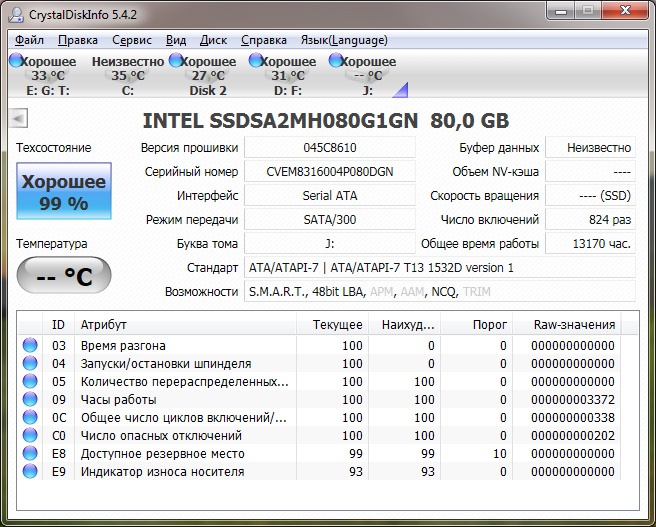
Task: Click the rotation speed field ---- (SSD)
Action: pos(590,195)
